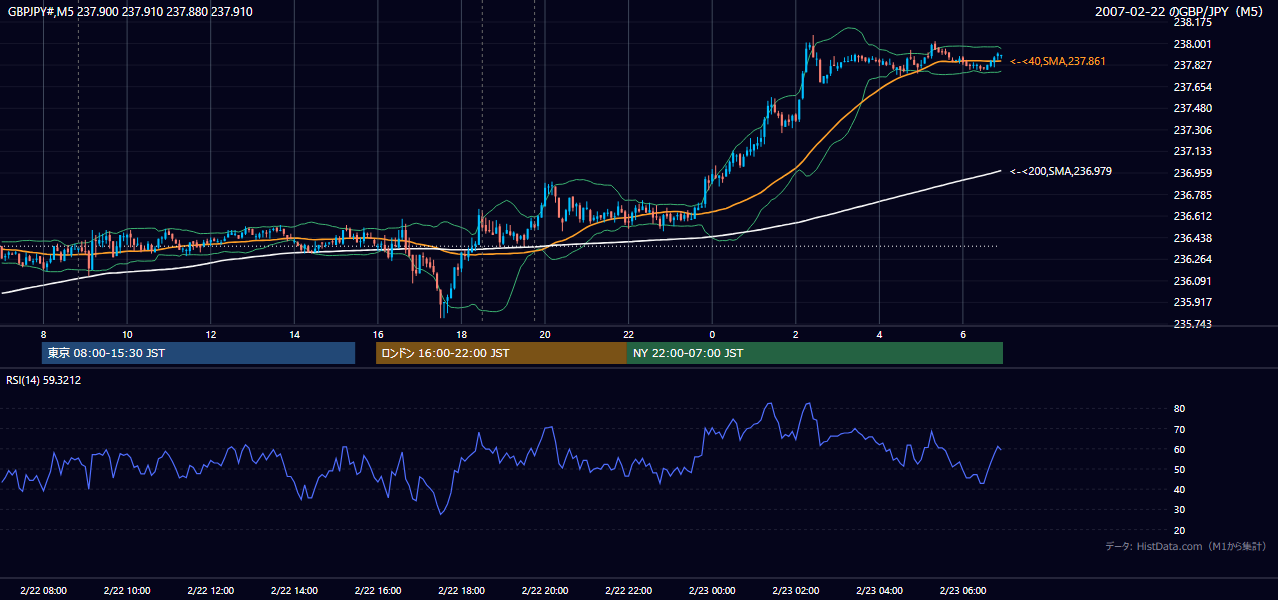The height and width of the screenshot is (600, 1278).
Task: Click hour tick 10 under the candlestick chart
Action: pos(127,334)
